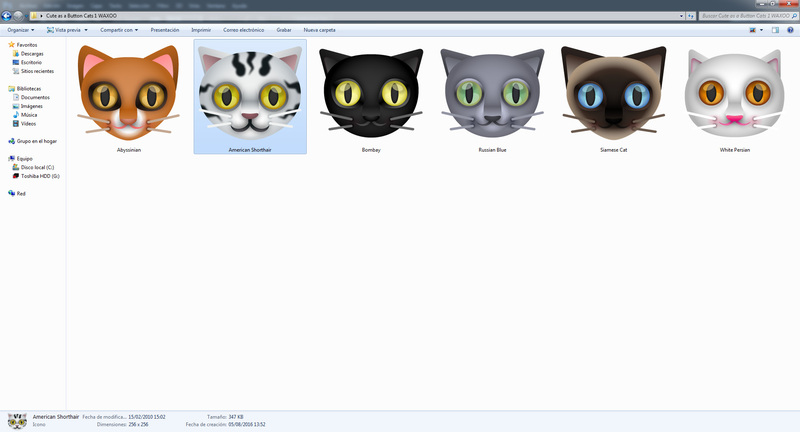Select the White Persian cat icon
800x432 pixels.
click(735, 93)
